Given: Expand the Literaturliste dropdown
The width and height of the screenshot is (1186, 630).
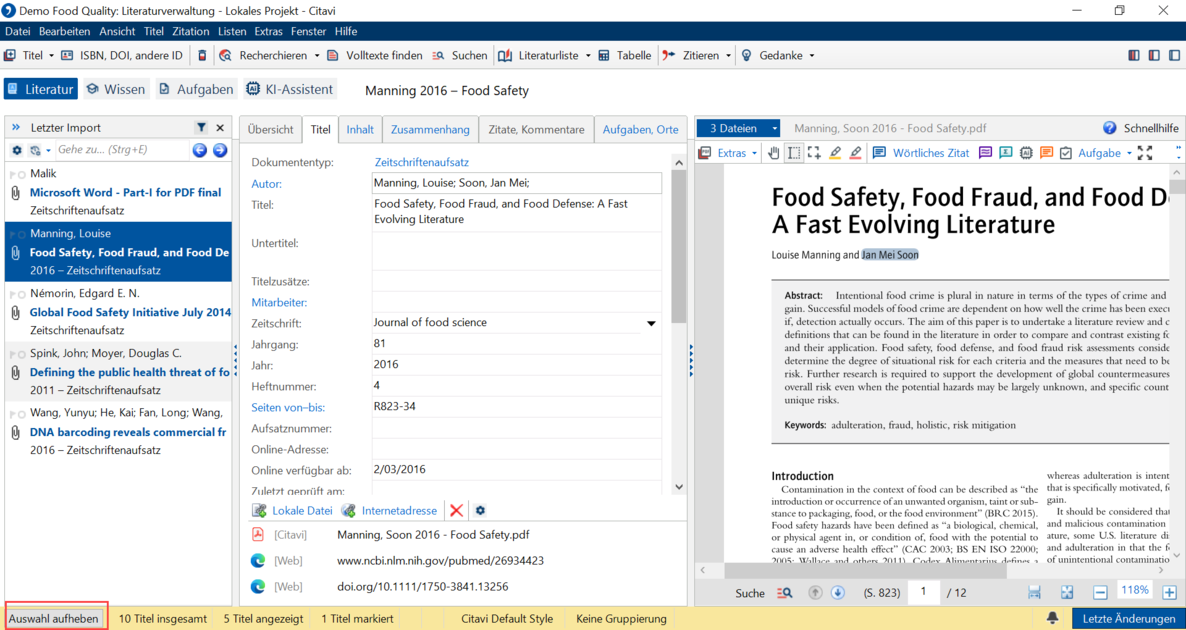Looking at the screenshot, I should click(588, 55).
